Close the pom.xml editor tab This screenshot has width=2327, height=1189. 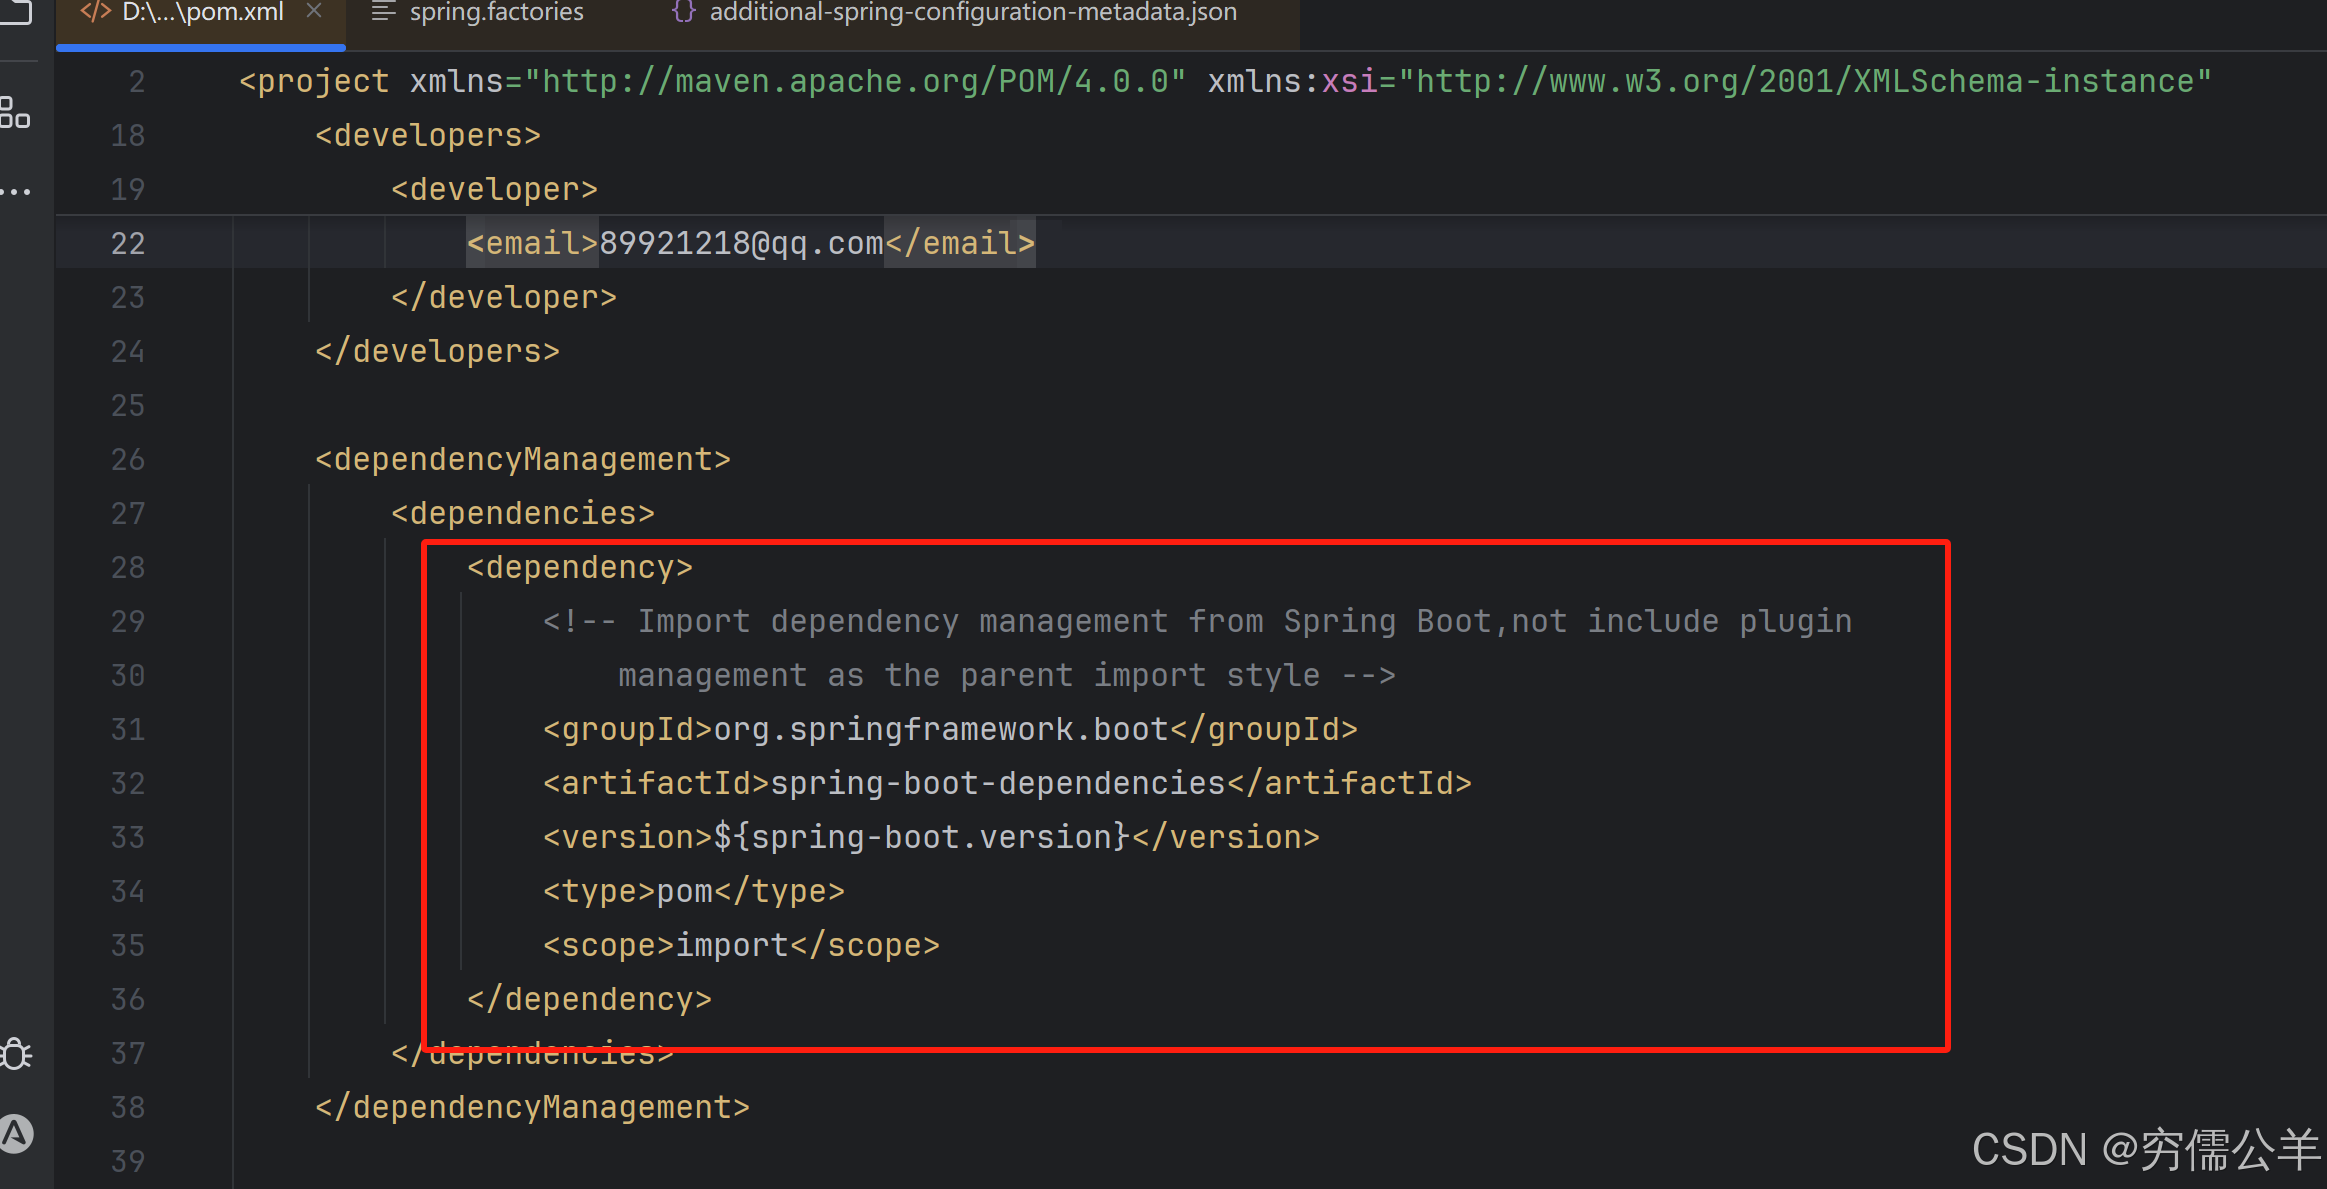point(314,11)
